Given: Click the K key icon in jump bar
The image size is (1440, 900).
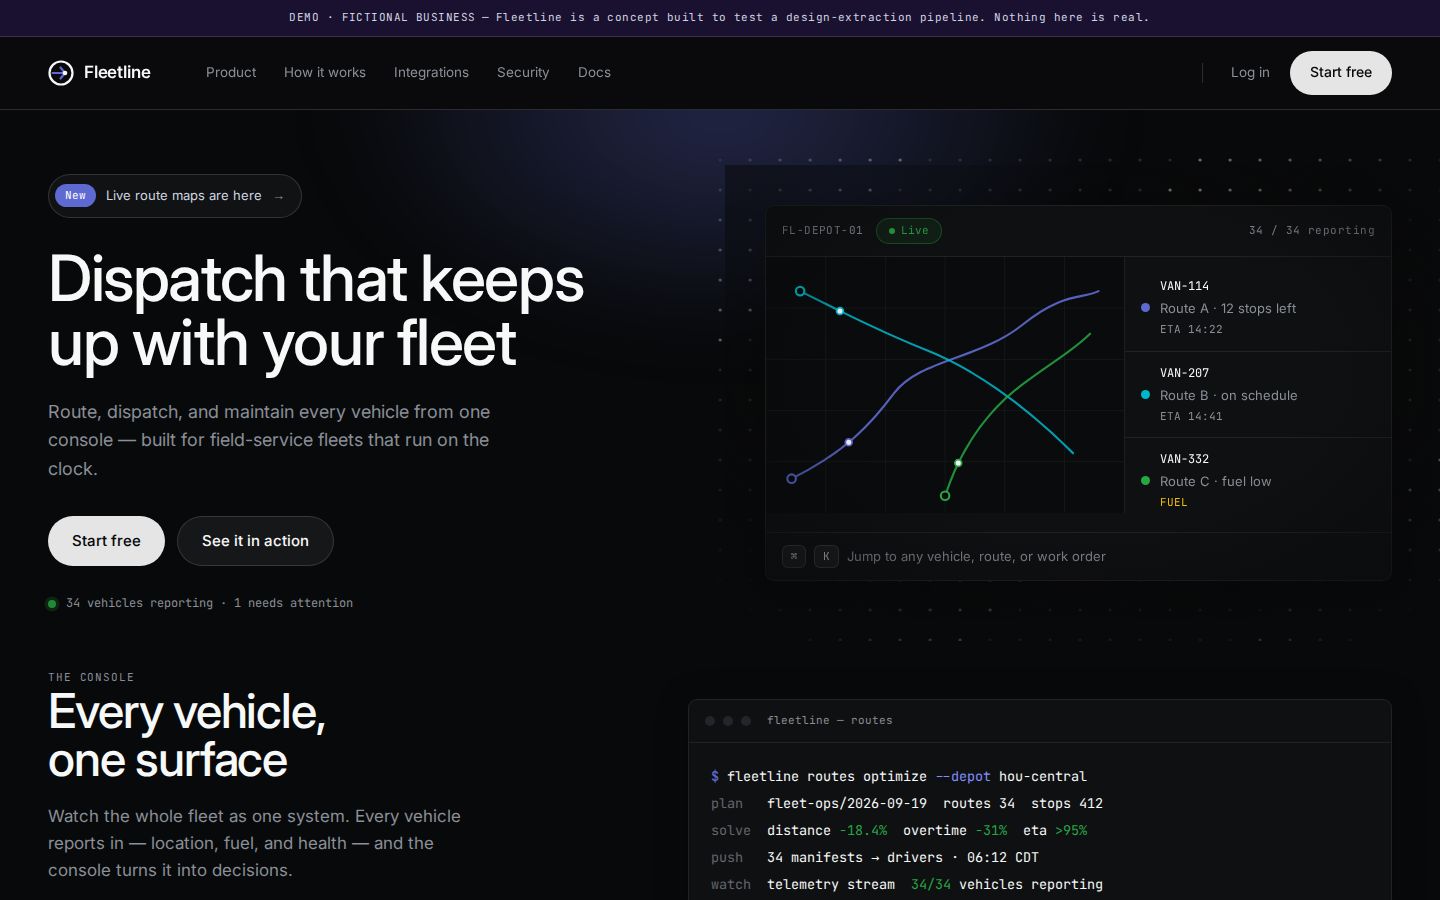Looking at the screenshot, I should click(826, 556).
